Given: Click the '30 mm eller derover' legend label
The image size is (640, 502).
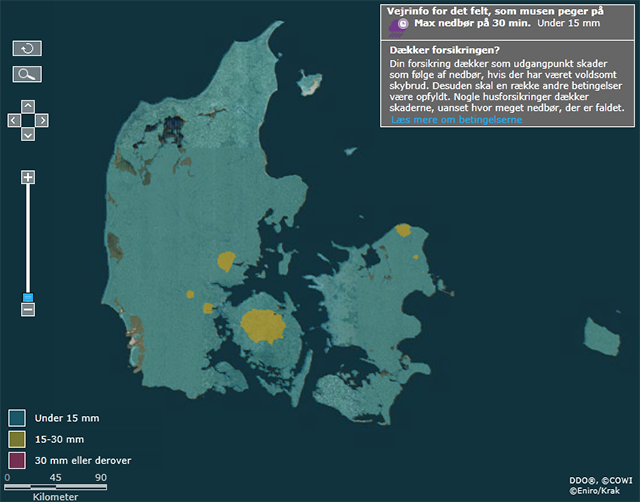Looking at the screenshot, I should coord(83,460).
